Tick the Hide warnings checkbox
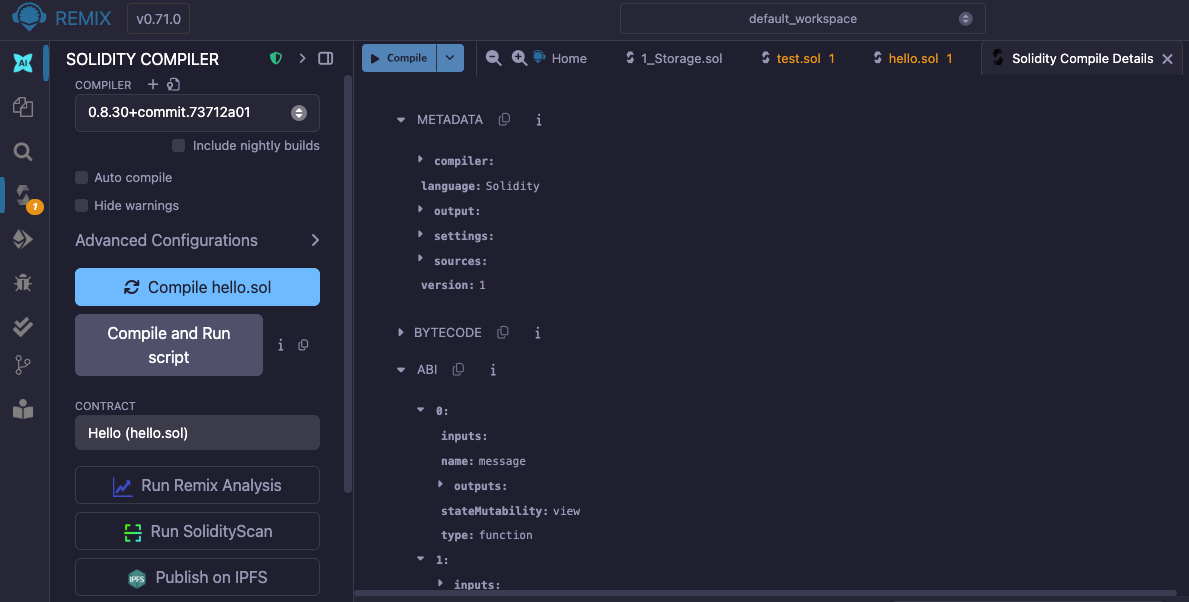This screenshot has height=602, width=1189. (82, 205)
